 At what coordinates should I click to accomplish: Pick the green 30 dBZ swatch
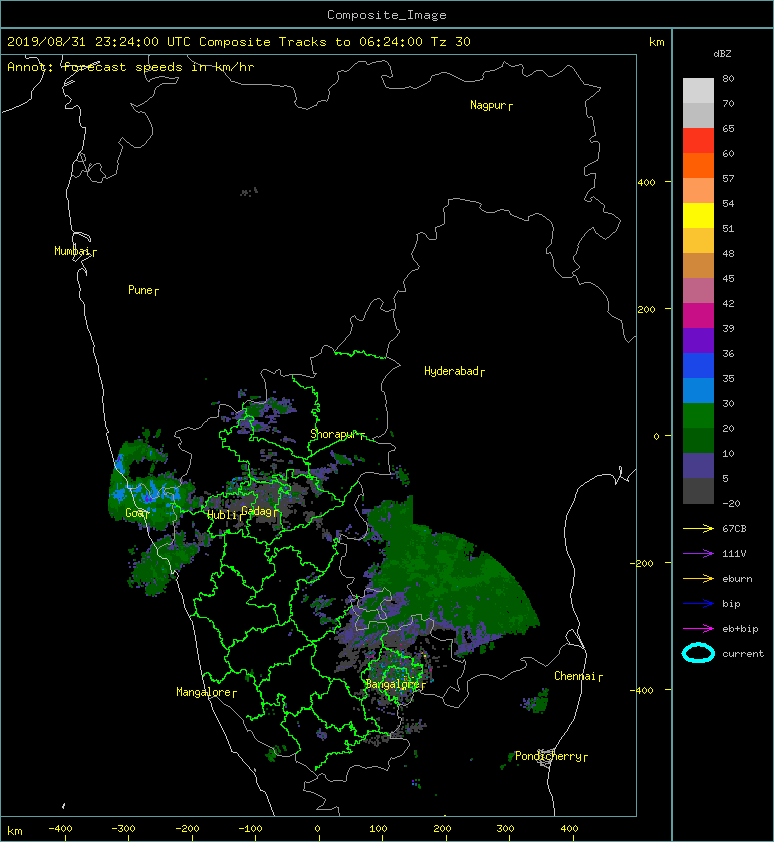click(x=698, y=415)
